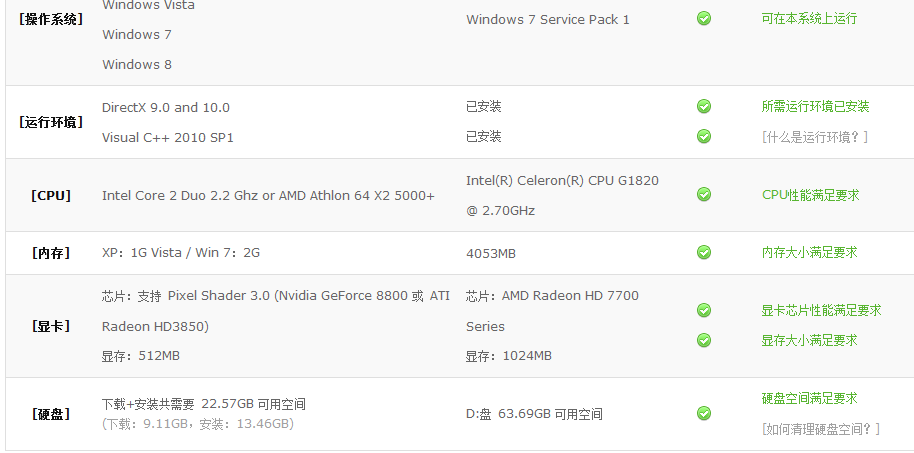The image size is (914, 453).
Task: Click the video memory size check icon
Action: 704,340
